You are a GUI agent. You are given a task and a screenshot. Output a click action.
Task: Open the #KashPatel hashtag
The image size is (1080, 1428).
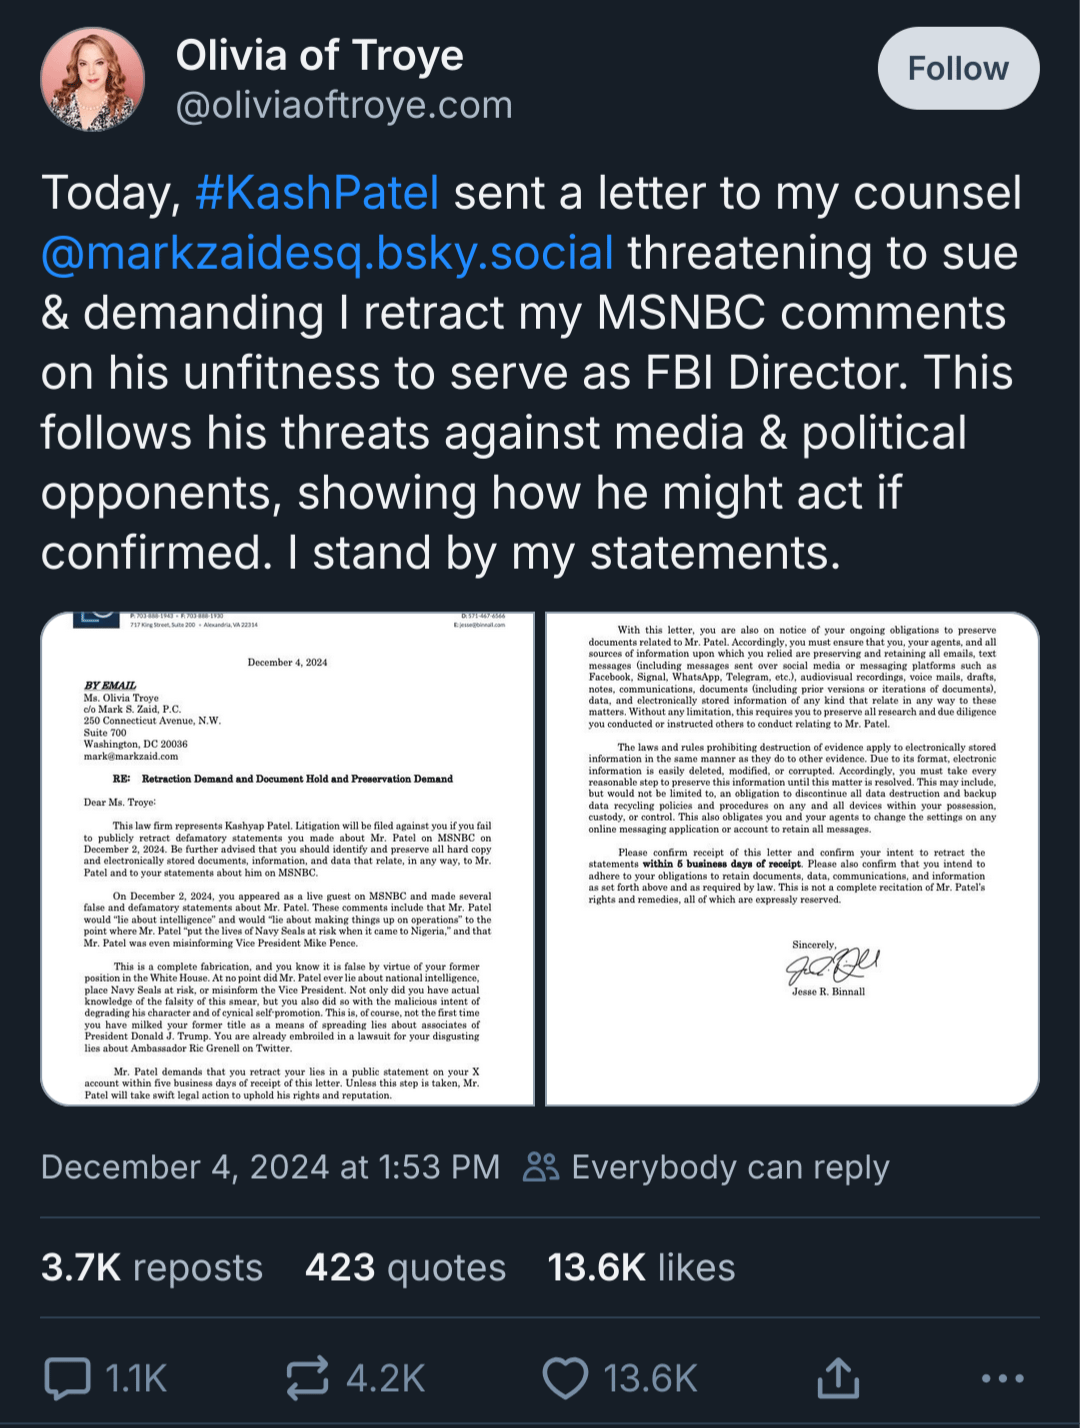pos(318,193)
